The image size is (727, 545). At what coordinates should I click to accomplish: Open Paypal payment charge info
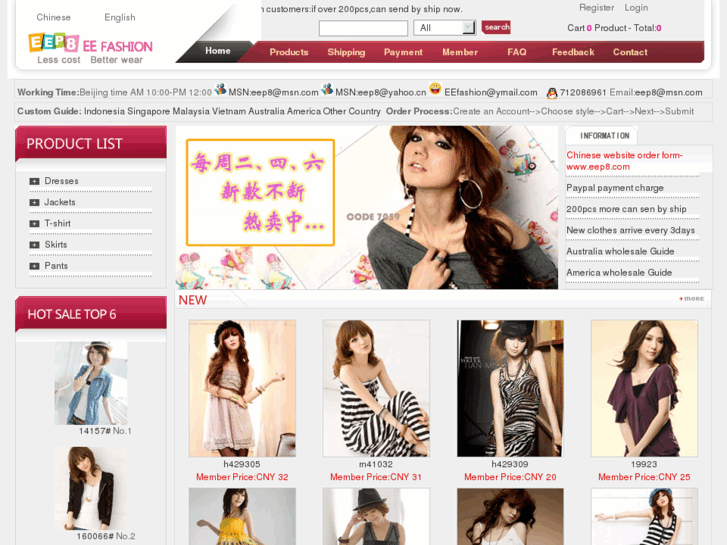click(x=615, y=188)
